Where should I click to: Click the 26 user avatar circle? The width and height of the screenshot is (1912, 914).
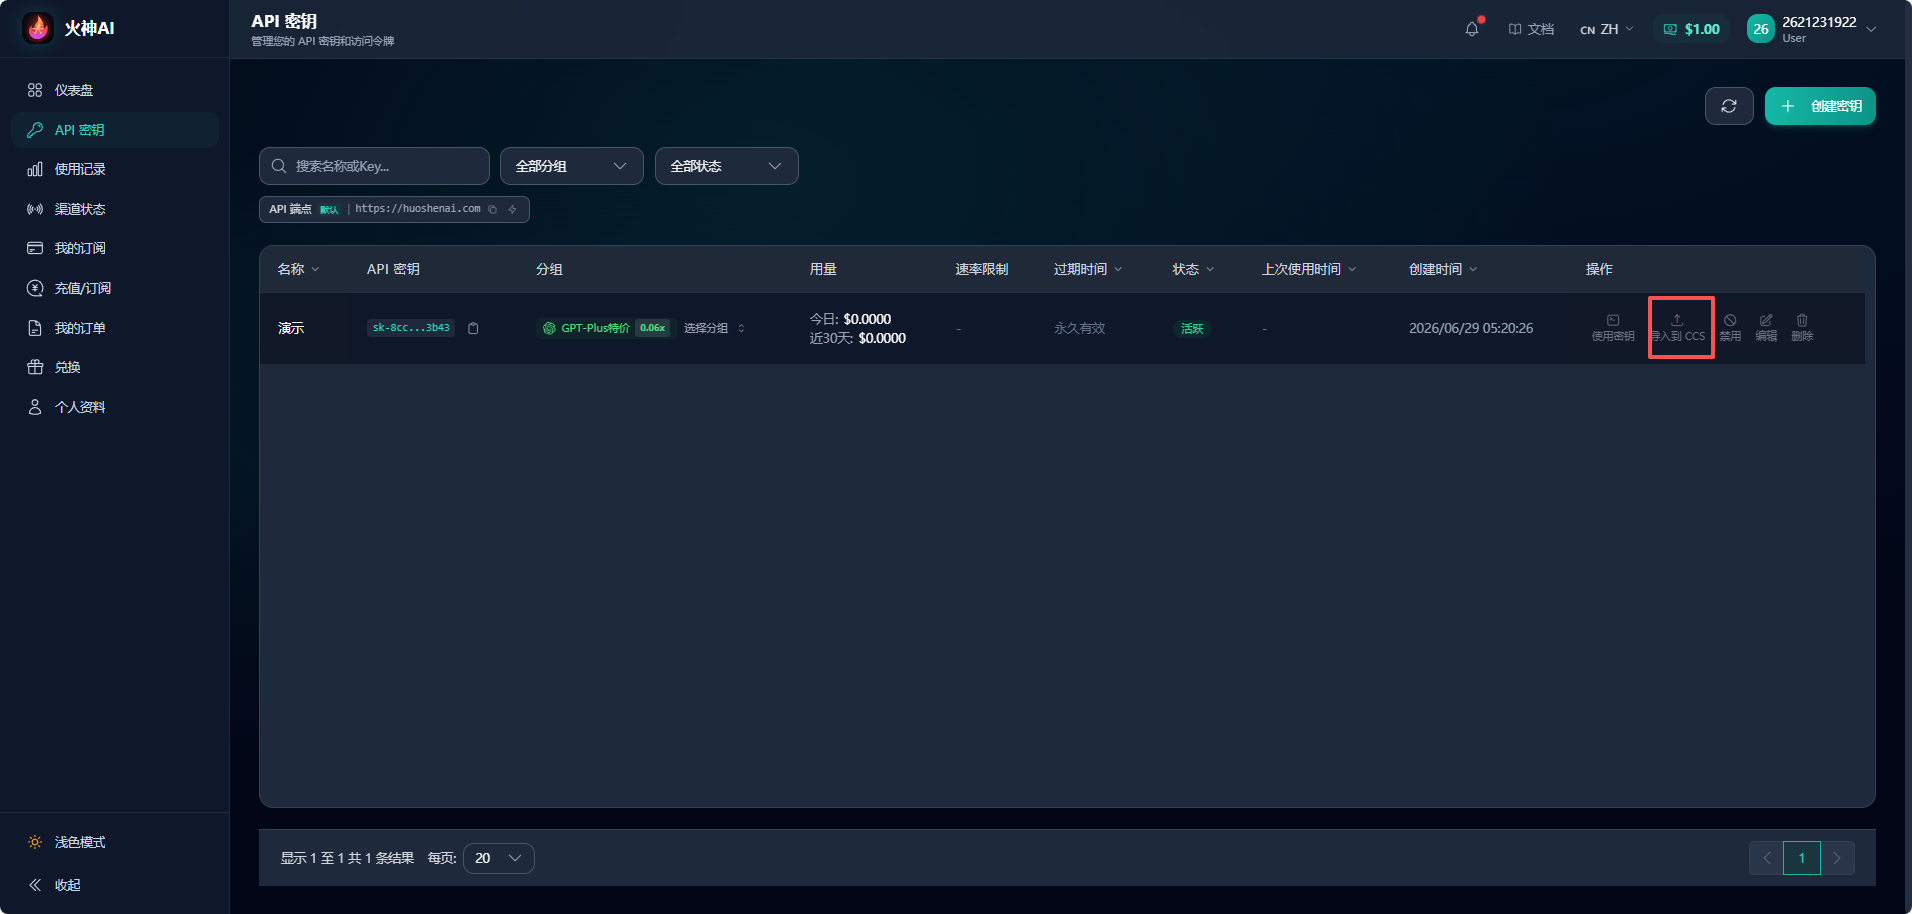(x=1761, y=29)
